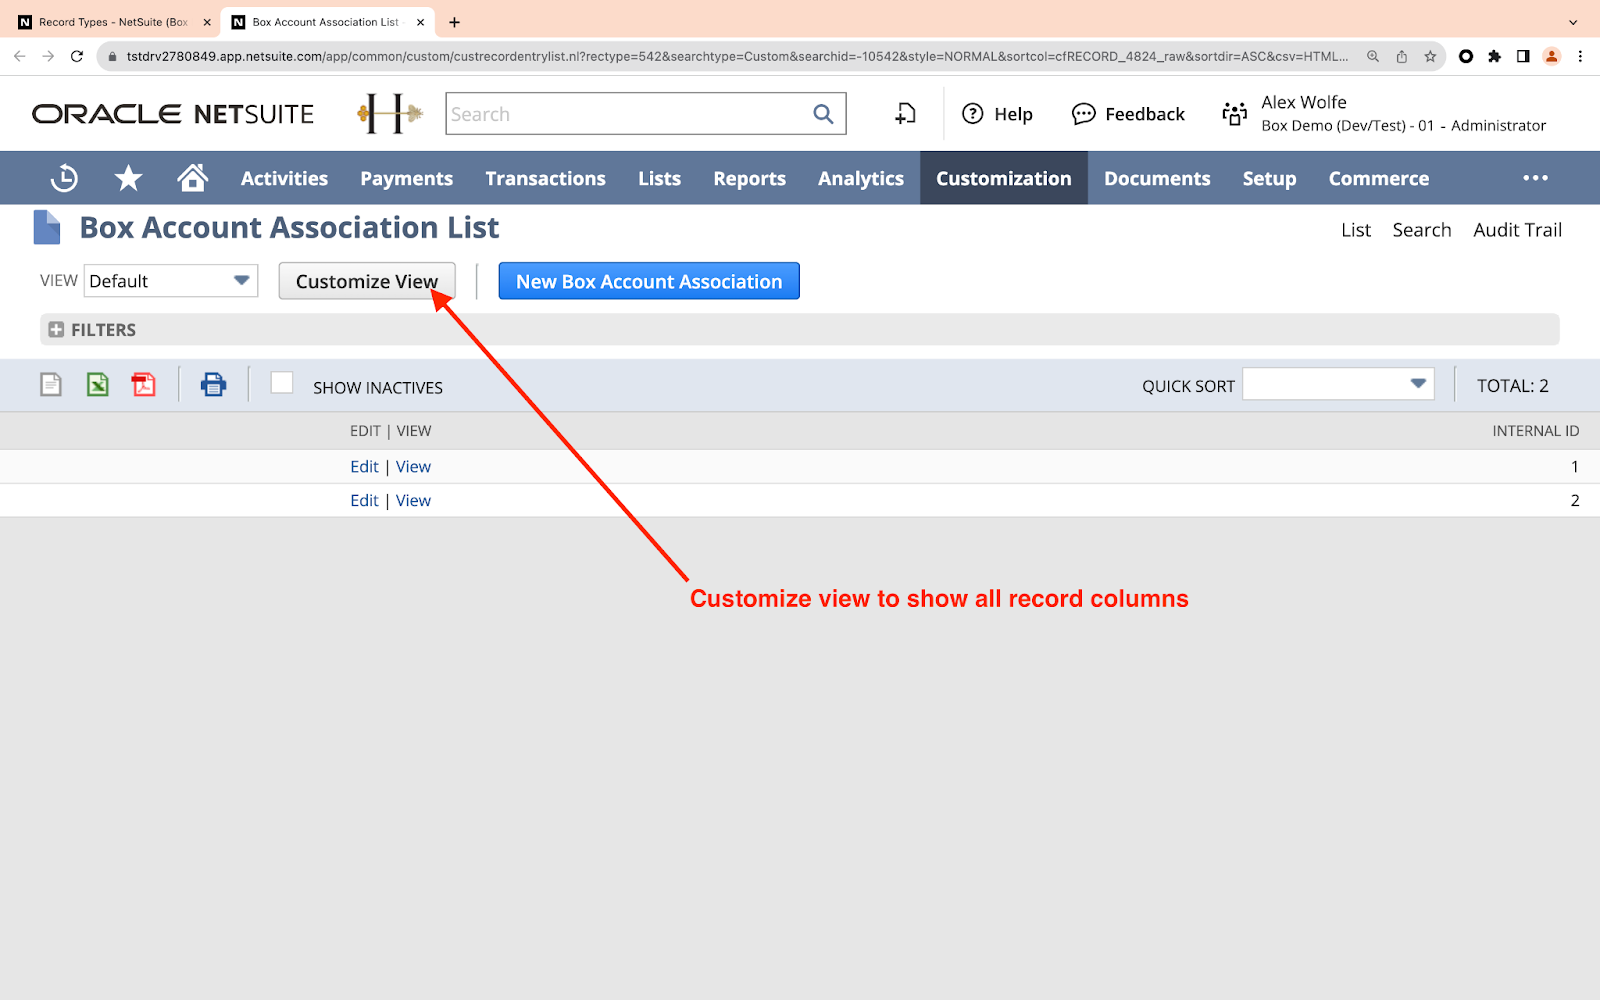Image resolution: width=1600 pixels, height=1000 pixels.
Task: Click the global search magnifier icon
Action: 823,114
